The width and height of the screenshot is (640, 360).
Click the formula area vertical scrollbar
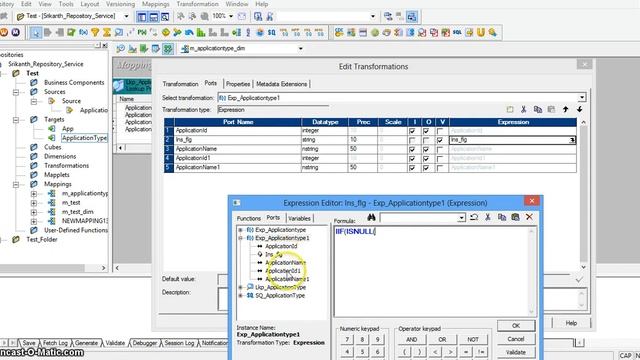[531, 271]
